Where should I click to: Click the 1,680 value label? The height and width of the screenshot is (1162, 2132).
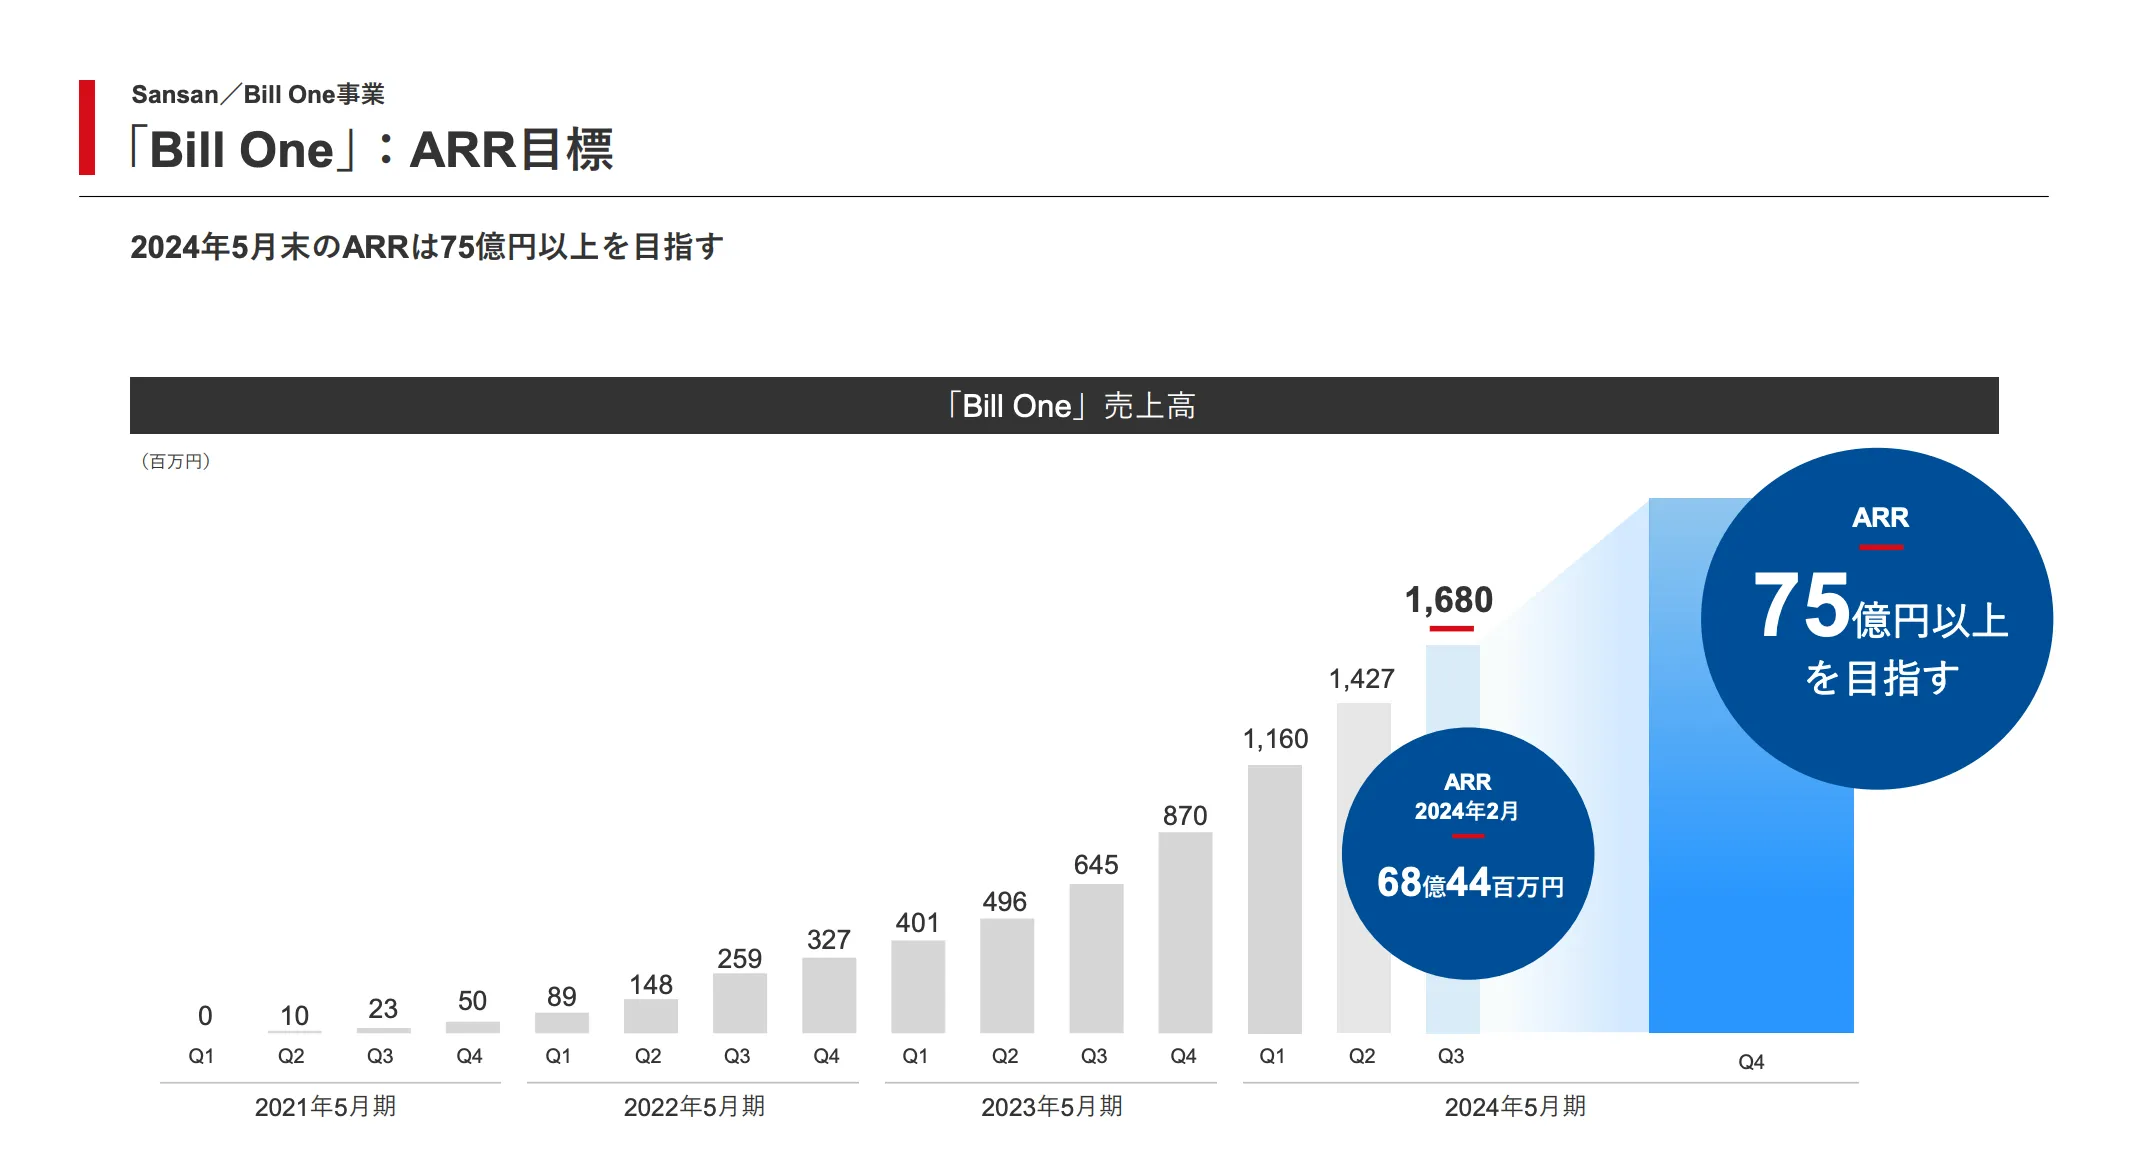1448,600
